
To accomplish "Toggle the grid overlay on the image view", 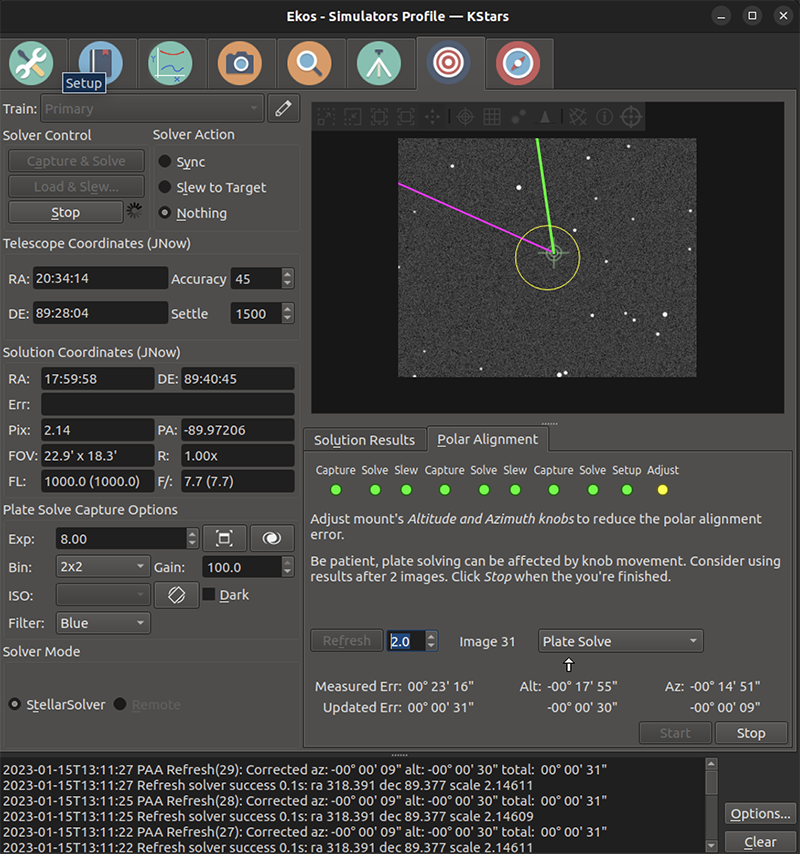I will (x=491, y=117).
